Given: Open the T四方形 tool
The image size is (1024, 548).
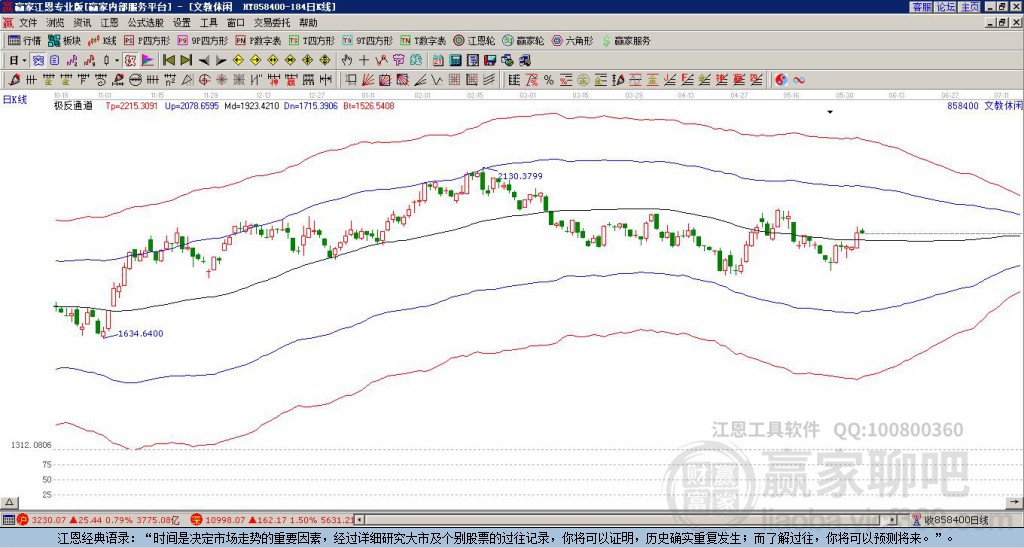Looking at the screenshot, I should pos(312,40).
